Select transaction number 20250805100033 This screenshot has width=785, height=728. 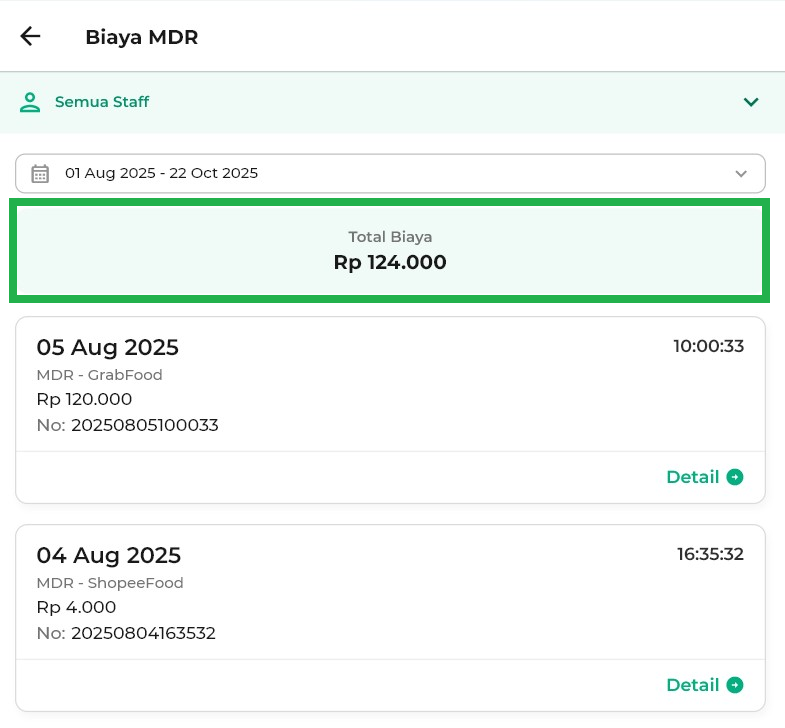coord(144,425)
